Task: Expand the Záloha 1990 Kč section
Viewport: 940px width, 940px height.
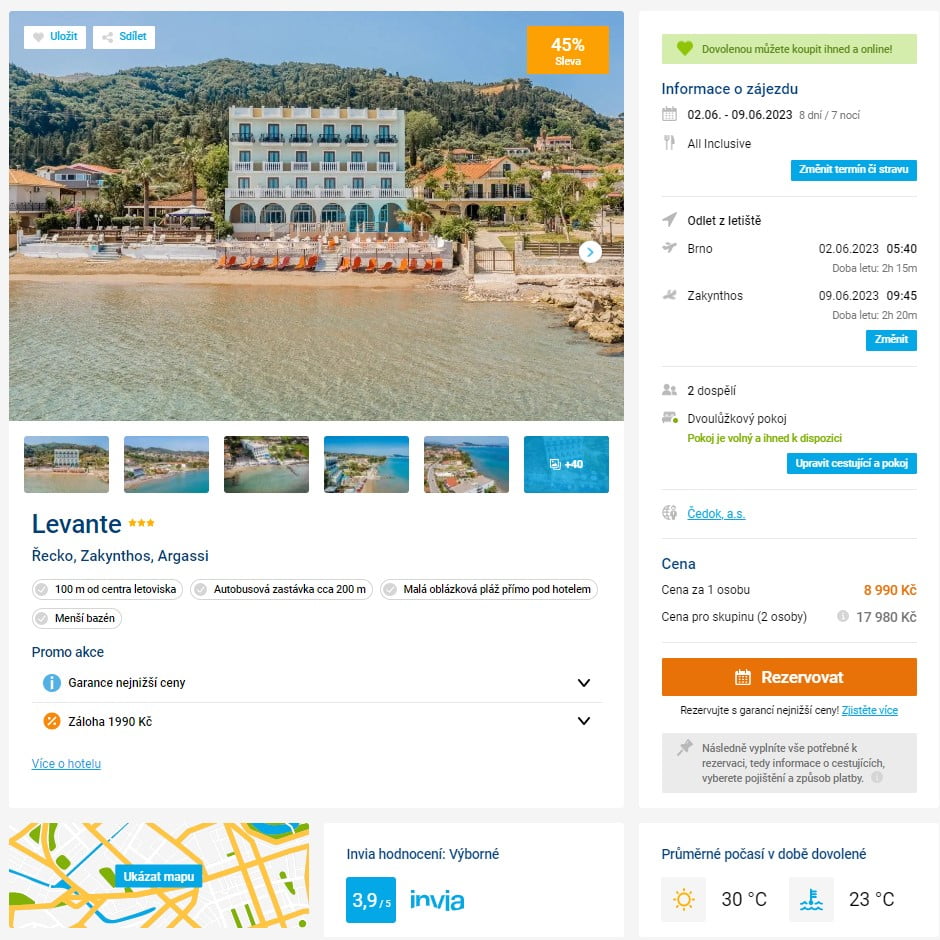Action: coord(584,721)
